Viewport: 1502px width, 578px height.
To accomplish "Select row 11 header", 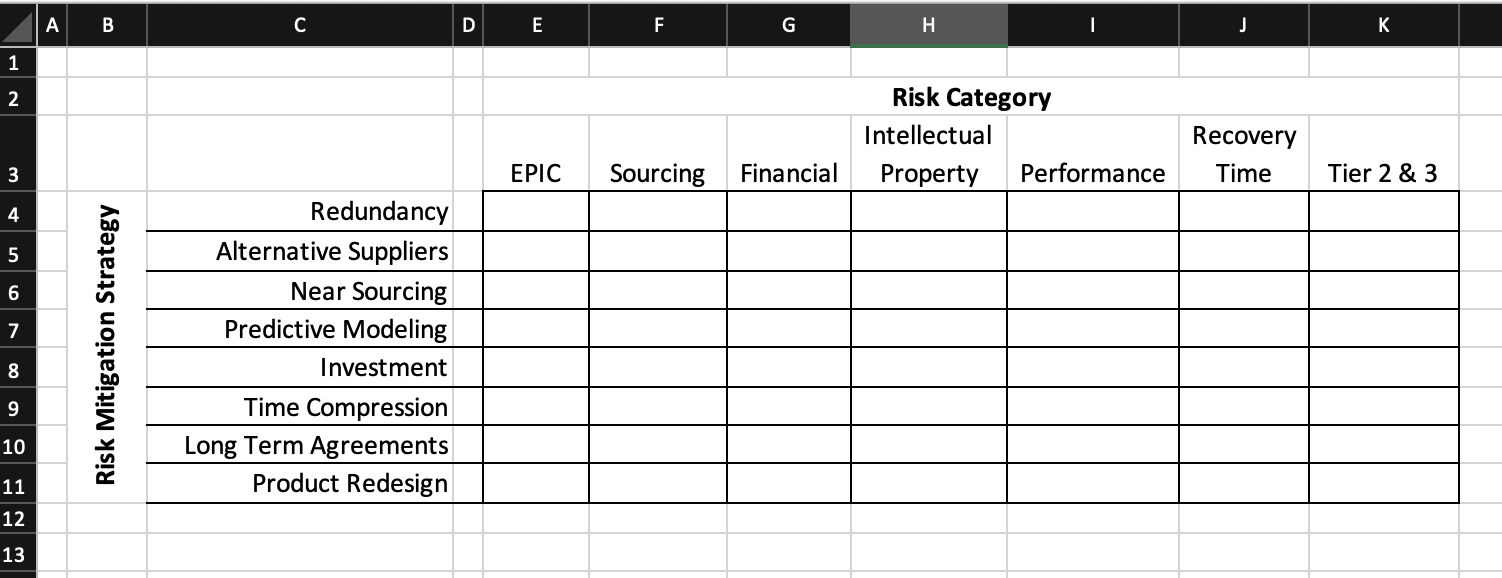I will coord(14,484).
